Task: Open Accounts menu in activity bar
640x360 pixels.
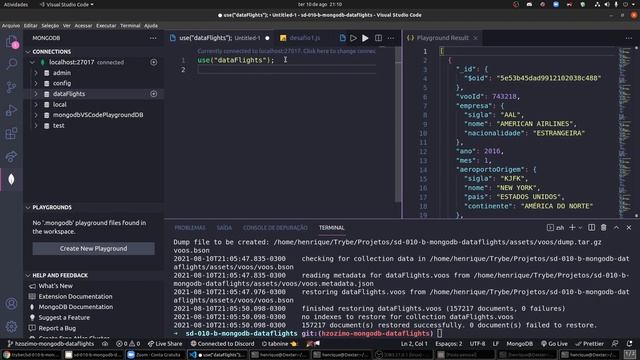Action: pos(11,304)
